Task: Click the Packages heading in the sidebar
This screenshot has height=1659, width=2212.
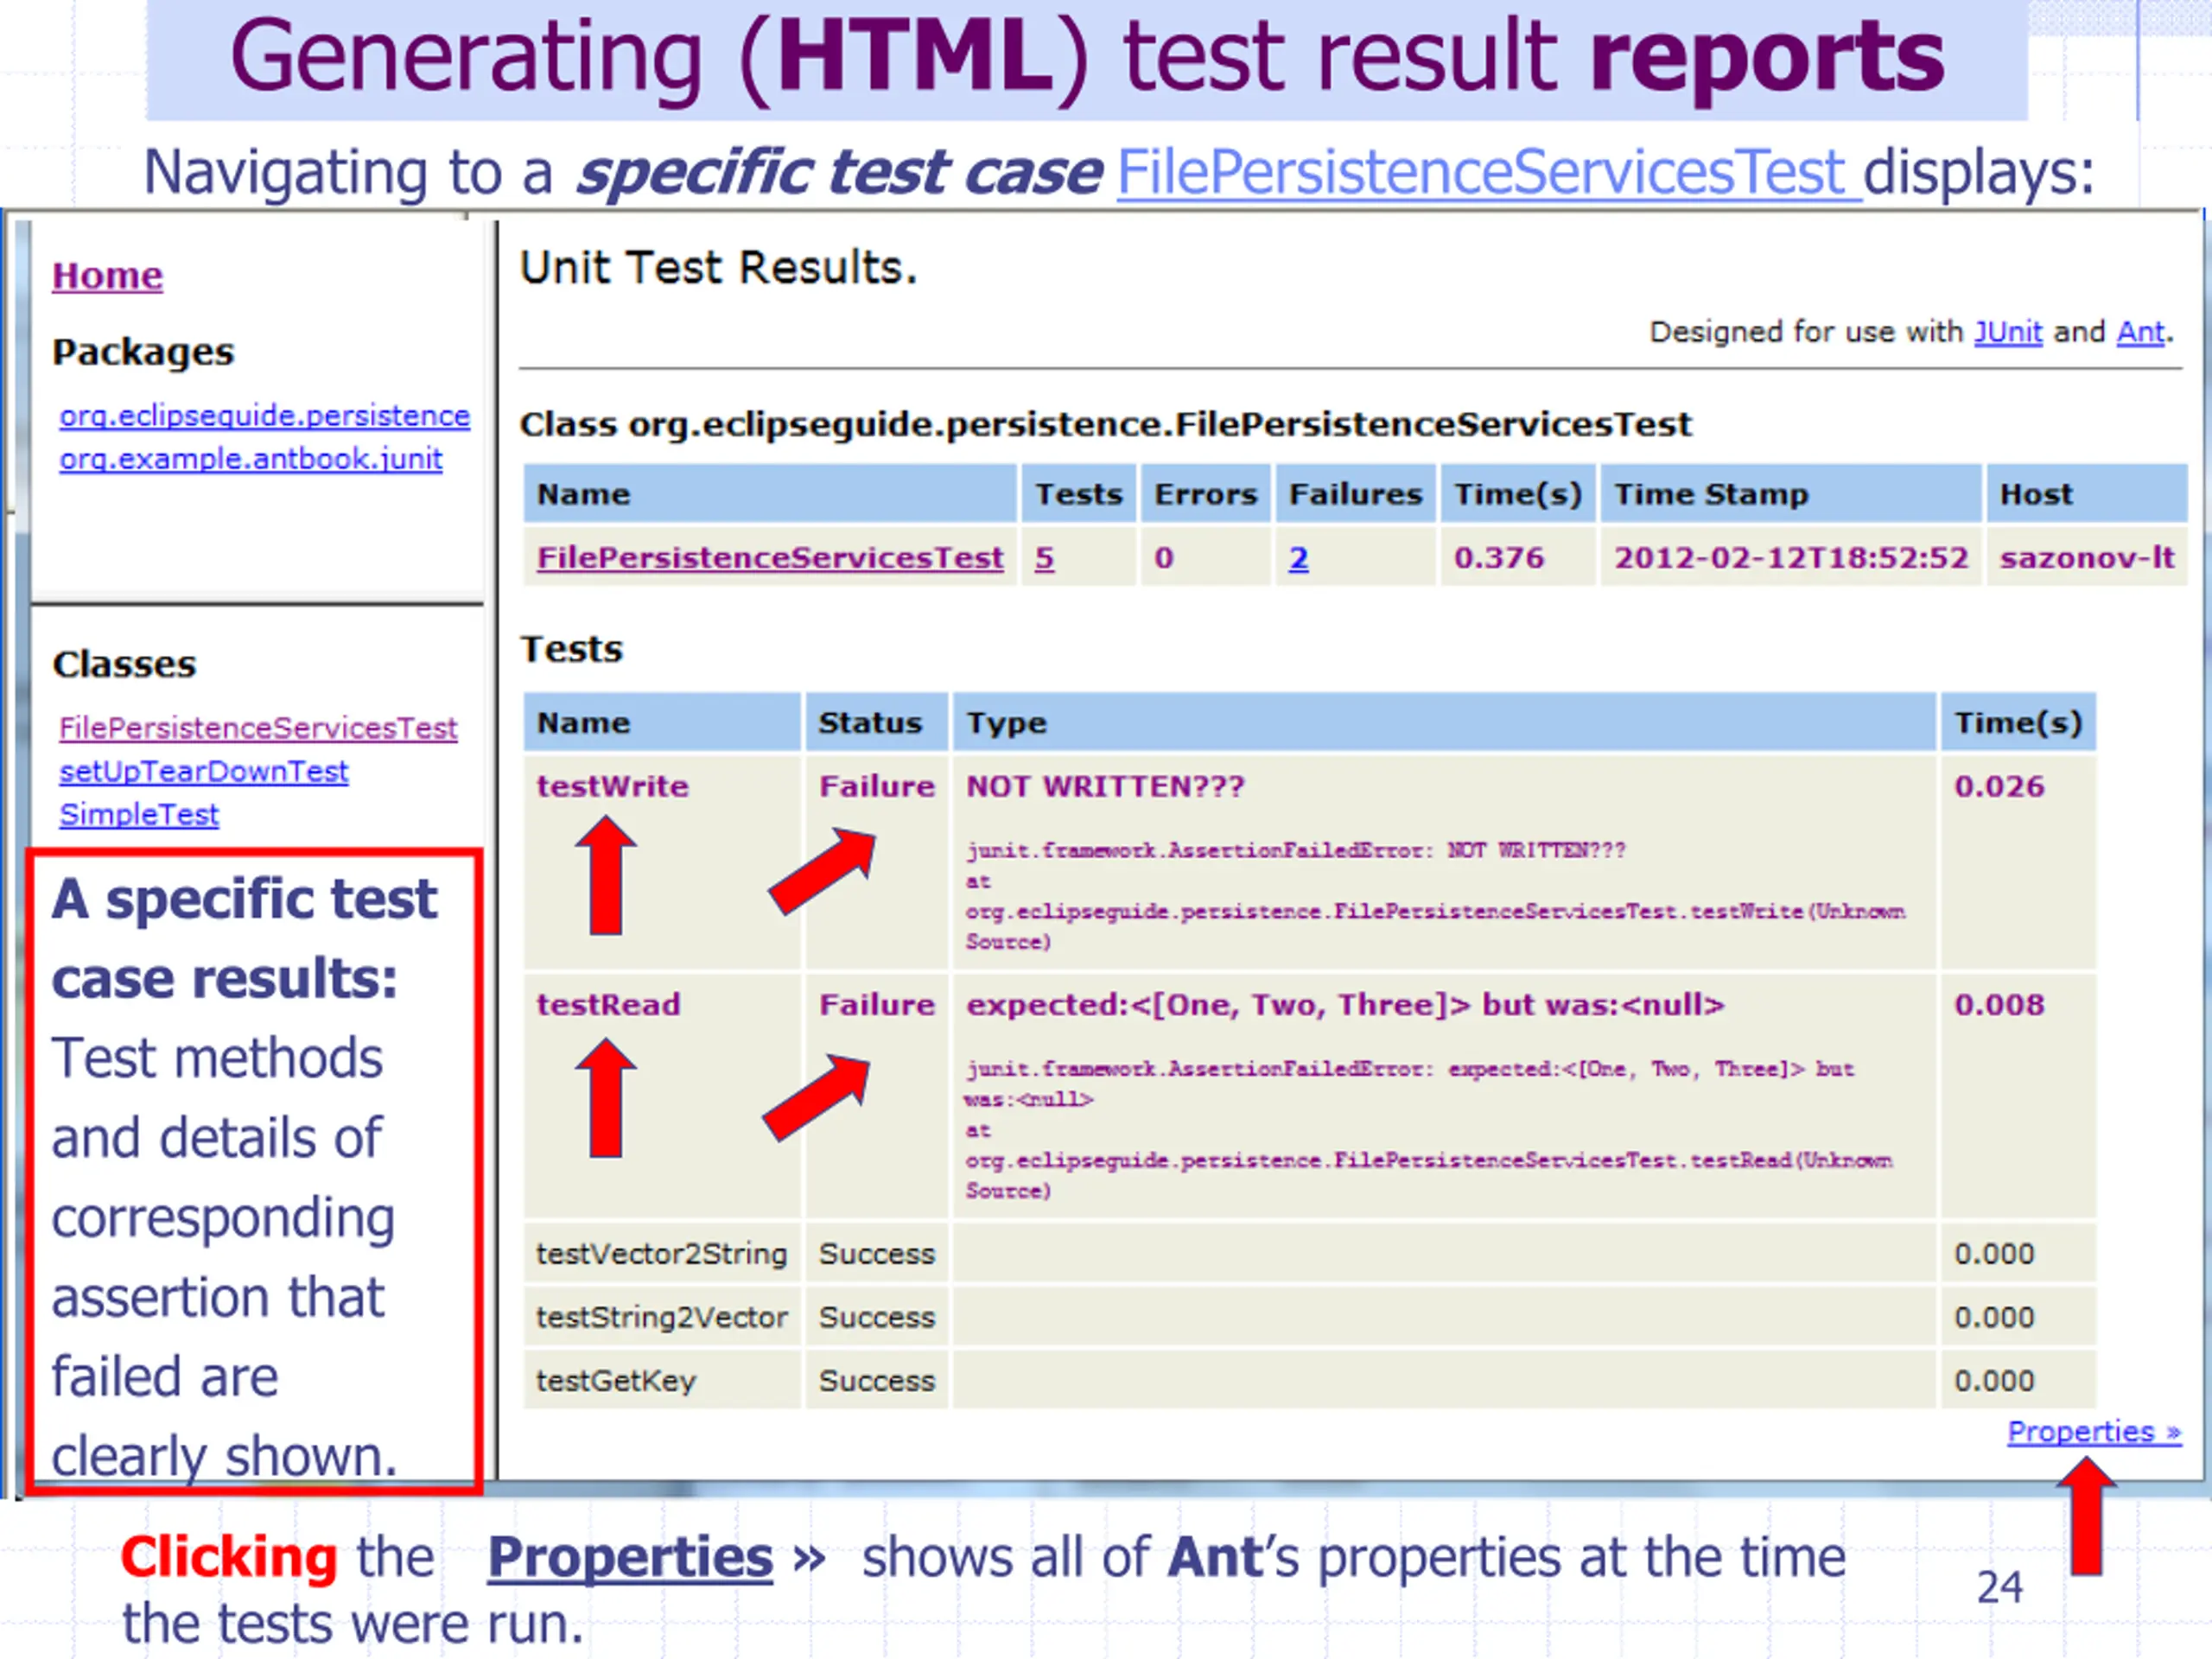Action: (143, 352)
